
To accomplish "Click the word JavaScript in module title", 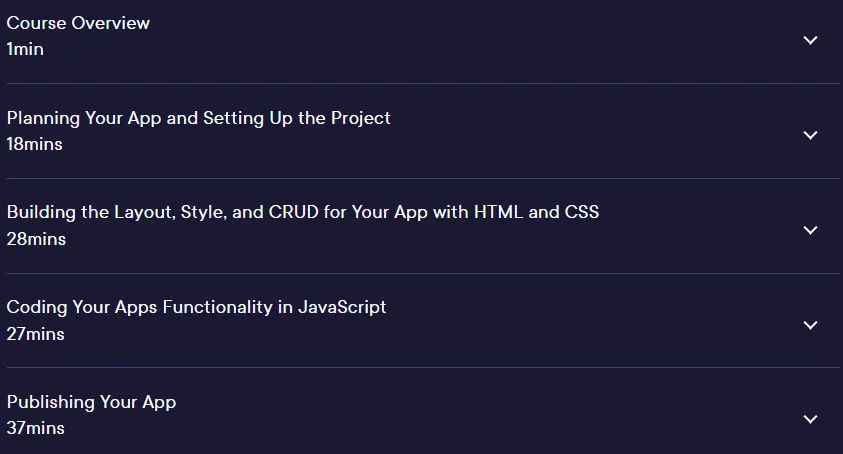I will [x=342, y=307].
